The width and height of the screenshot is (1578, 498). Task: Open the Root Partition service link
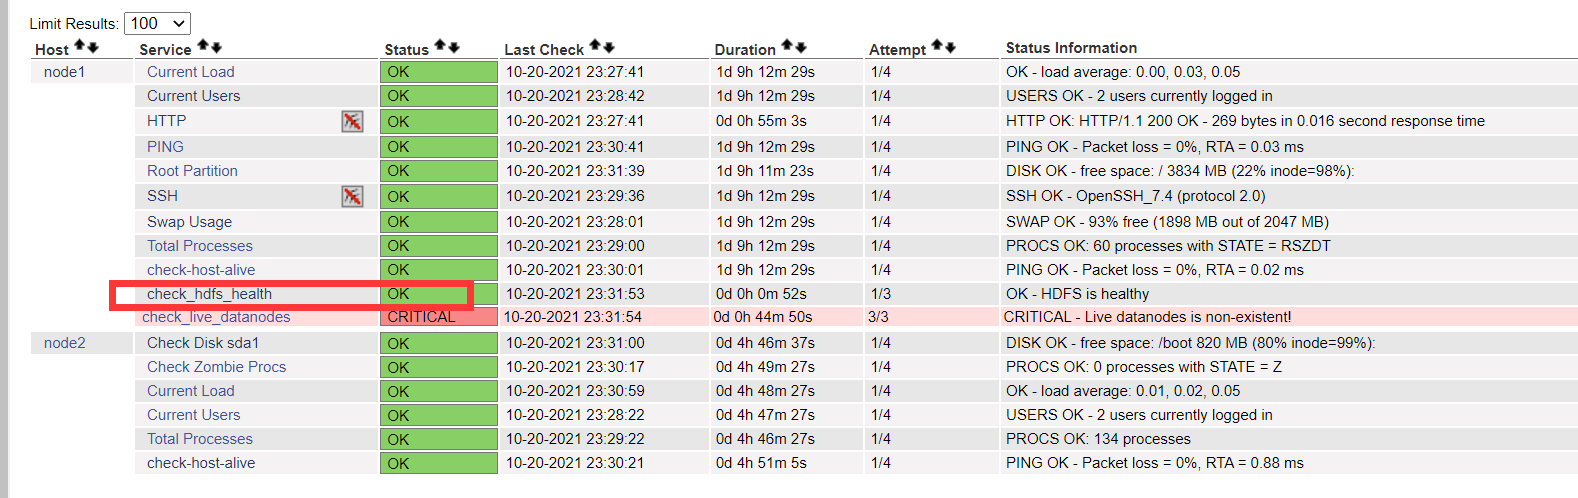[x=192, y=171]
